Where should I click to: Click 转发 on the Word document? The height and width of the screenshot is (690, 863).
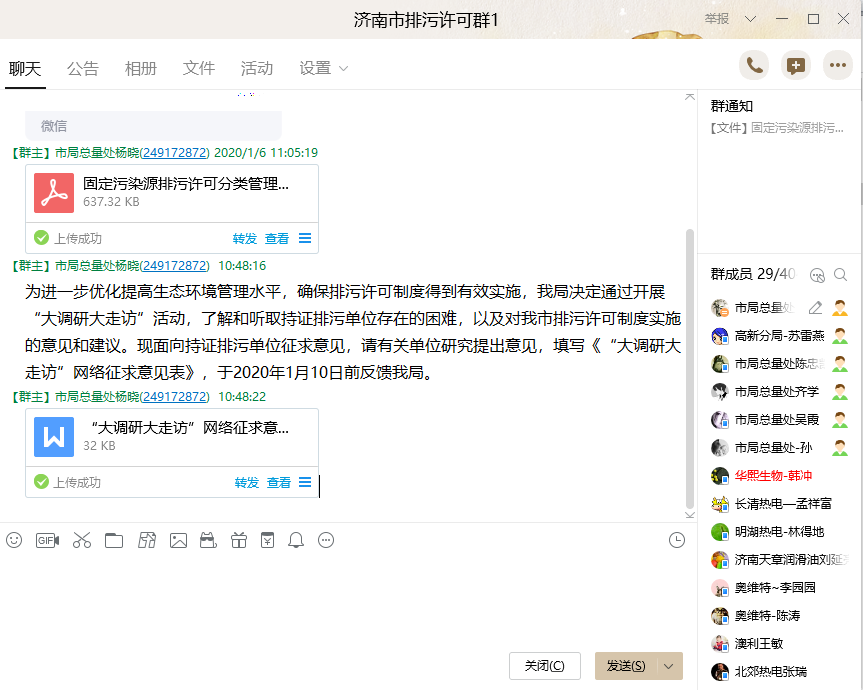[x=246, y=482]
